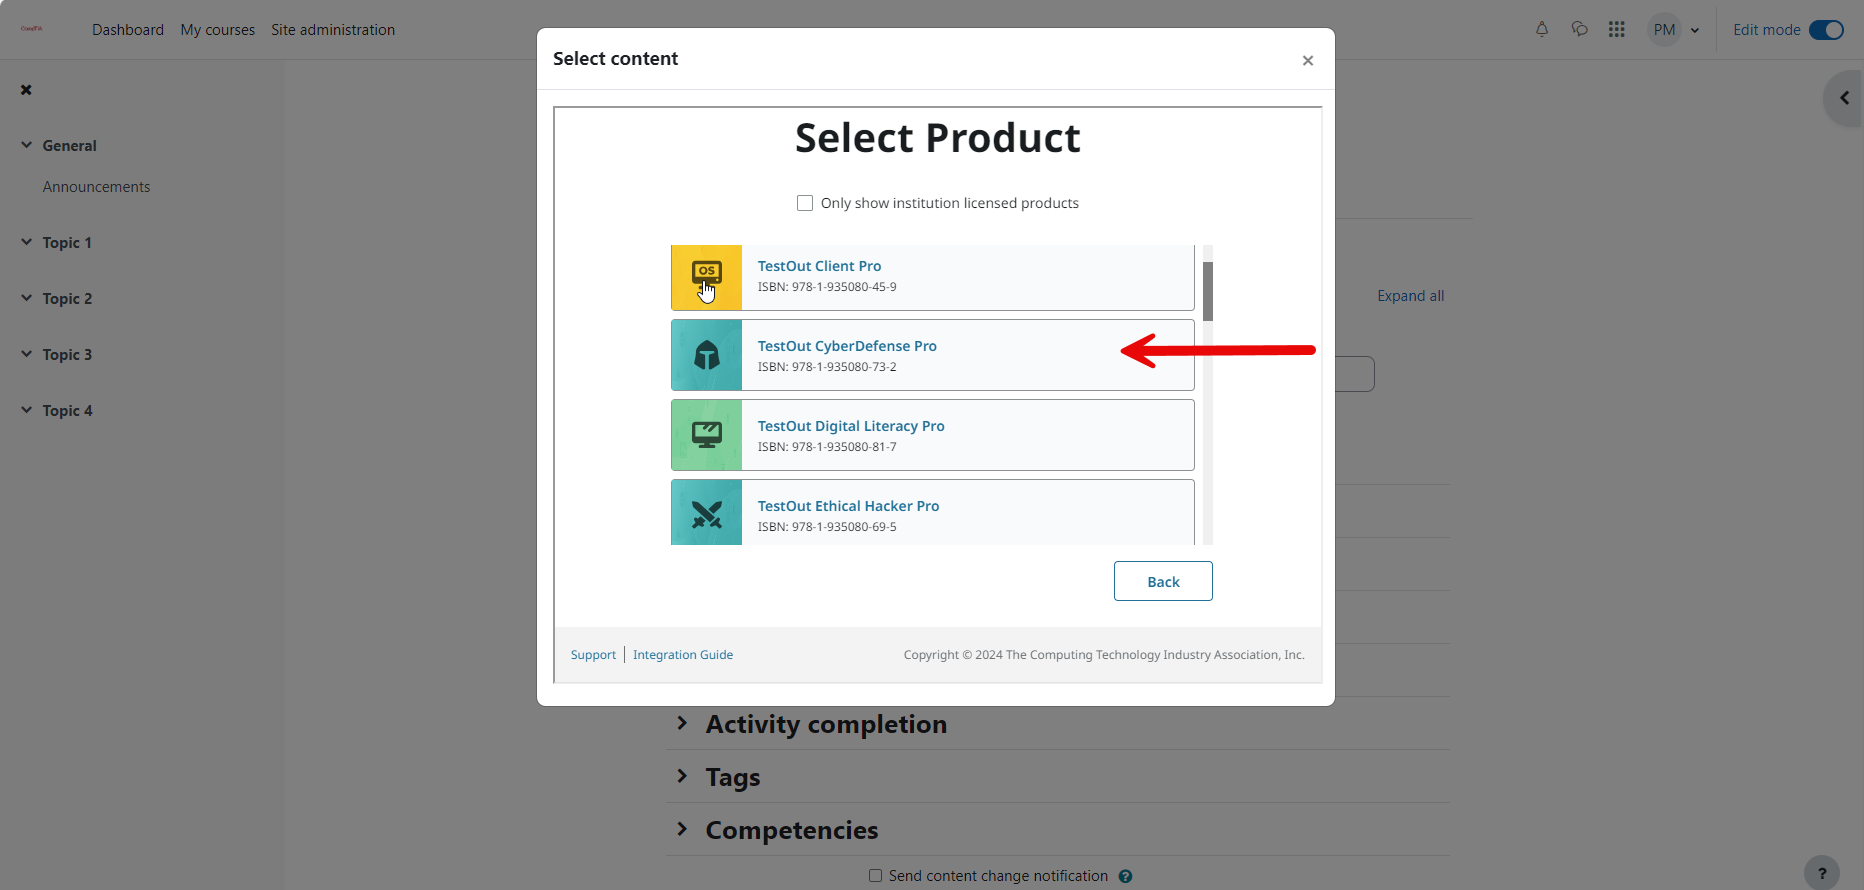Go to My courses
The width and height of the screenshot is (1864, 890).
218,30
